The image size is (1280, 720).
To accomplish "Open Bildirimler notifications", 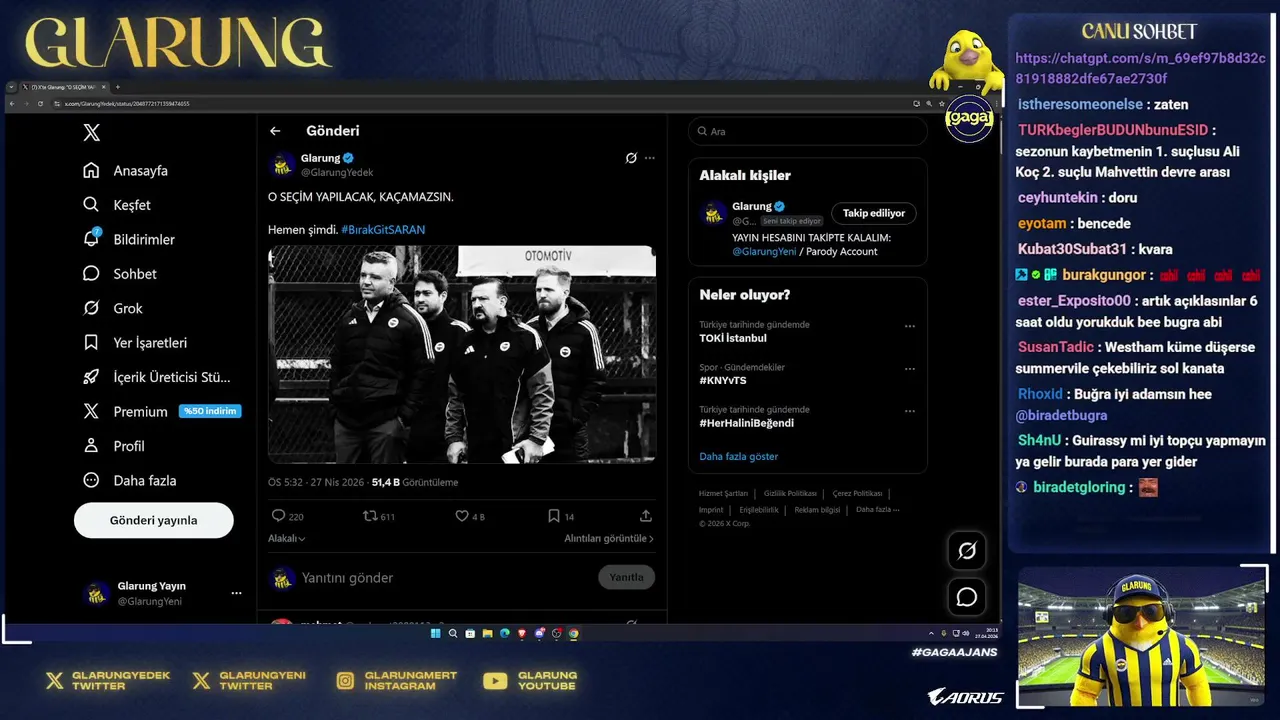I will click(130, 239).
